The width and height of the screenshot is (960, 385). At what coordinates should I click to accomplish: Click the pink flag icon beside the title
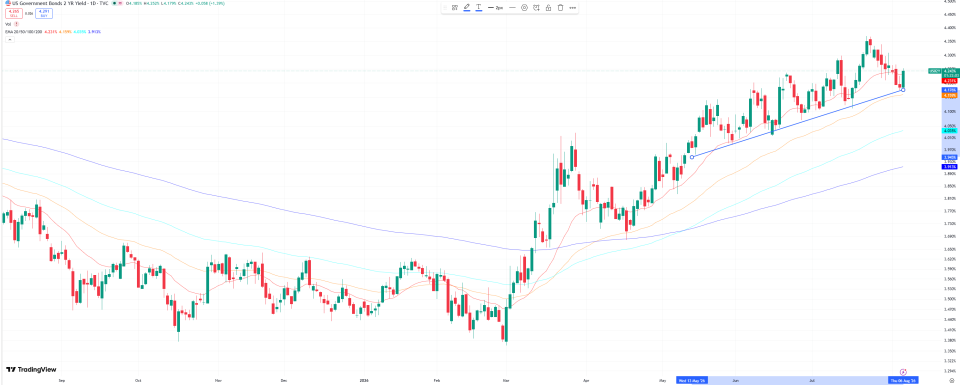coord(120,3)
